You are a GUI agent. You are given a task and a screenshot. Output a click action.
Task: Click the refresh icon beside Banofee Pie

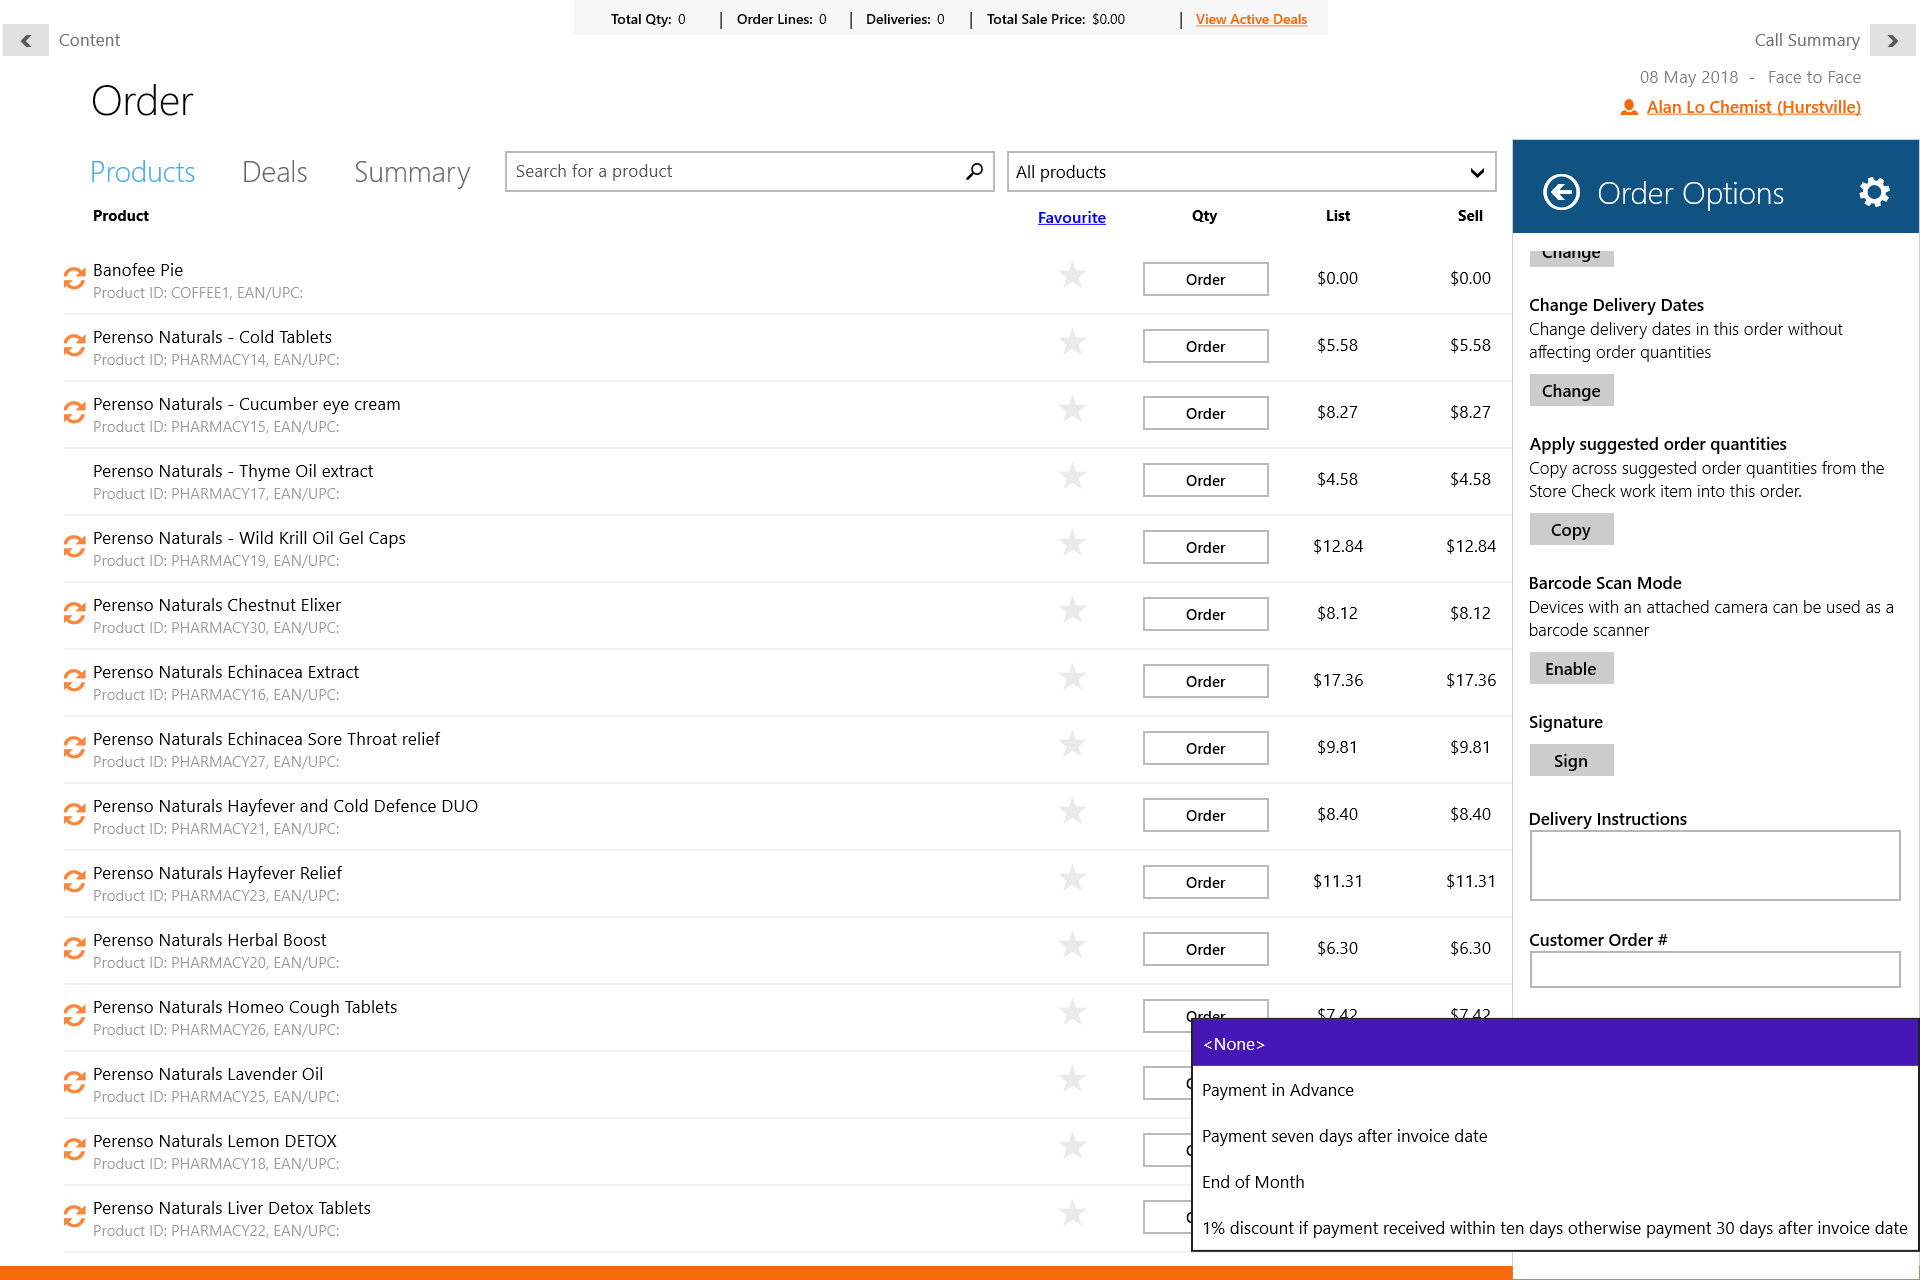coord(74,279)
